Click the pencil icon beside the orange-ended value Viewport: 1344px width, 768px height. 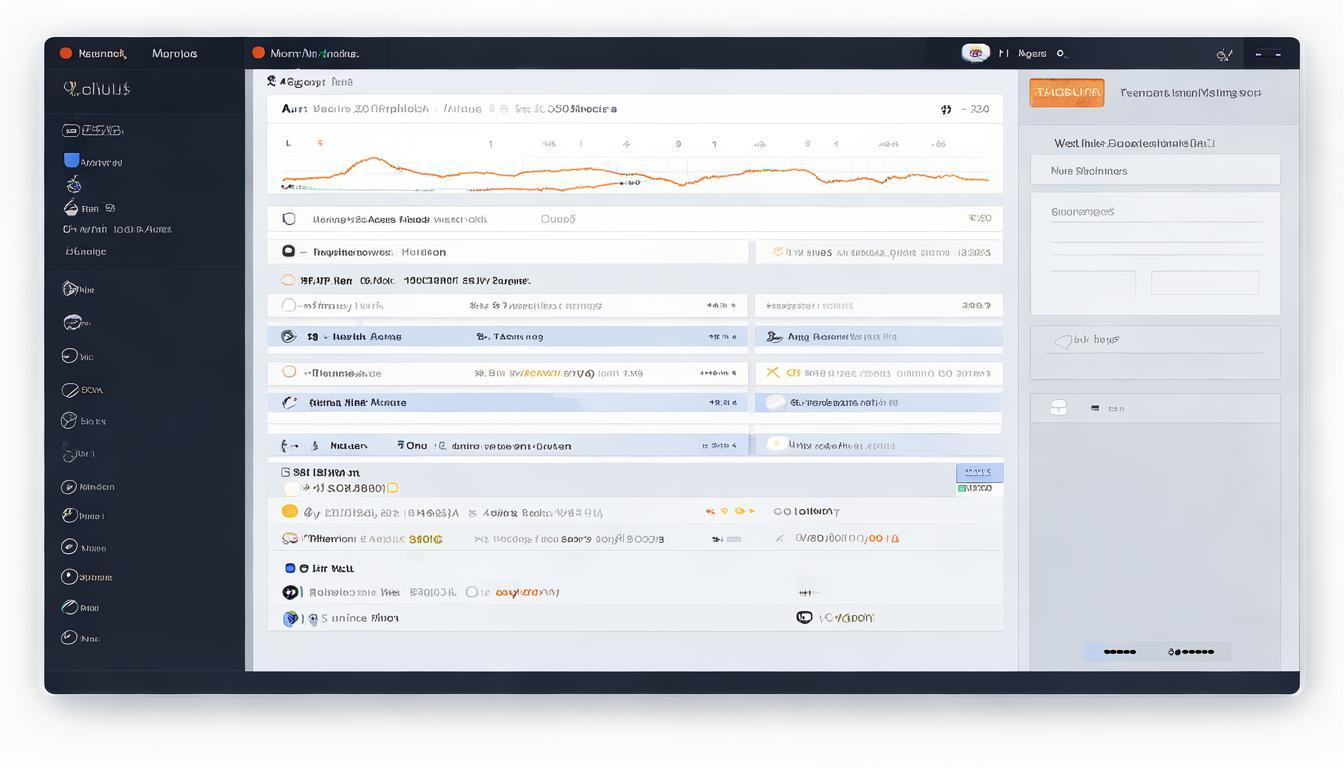click(x=779, y=538)
